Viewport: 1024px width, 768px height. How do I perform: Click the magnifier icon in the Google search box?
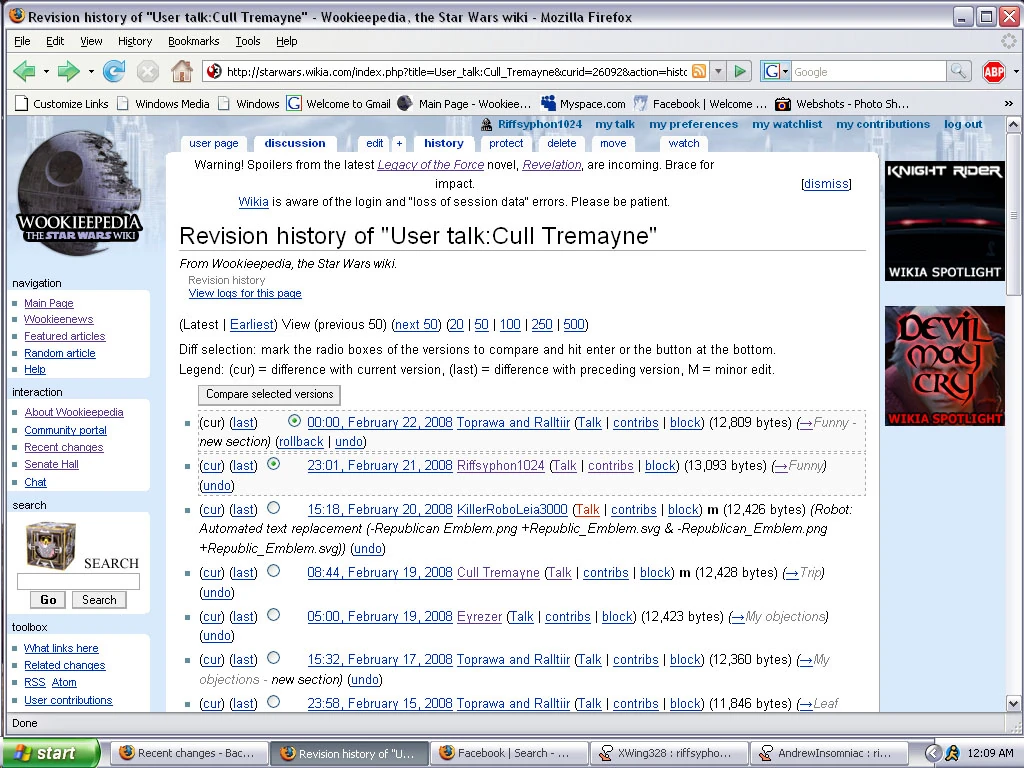(x=958, y=71)
